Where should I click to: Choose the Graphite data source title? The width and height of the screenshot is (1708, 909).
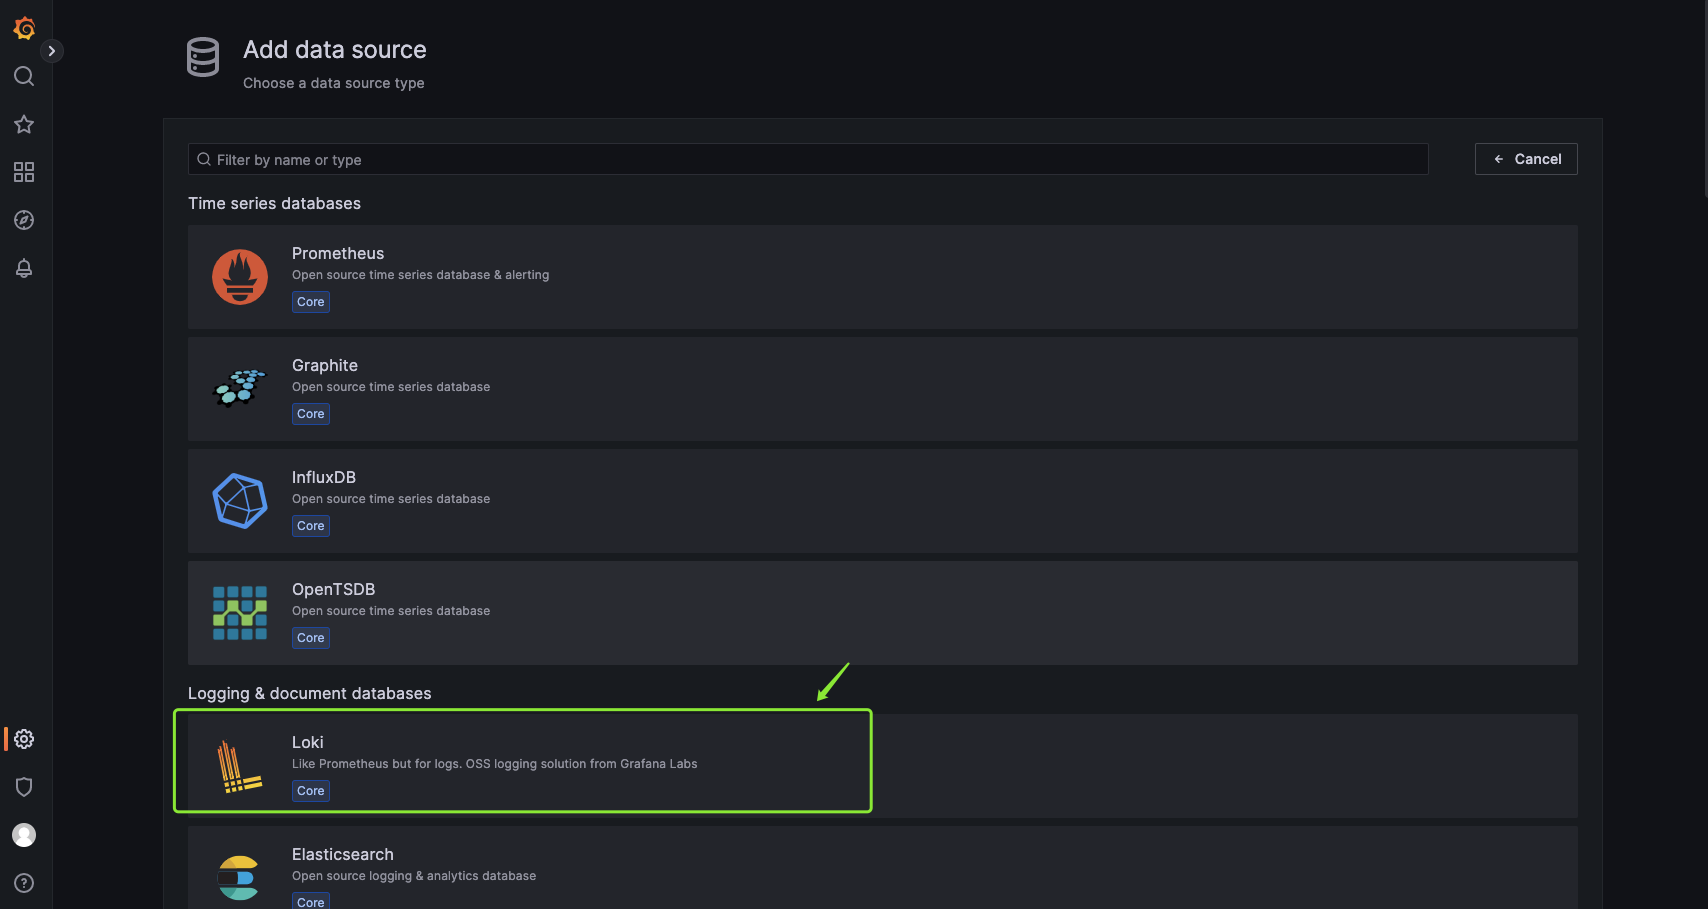pyautogui.click(x=325, y=365)
